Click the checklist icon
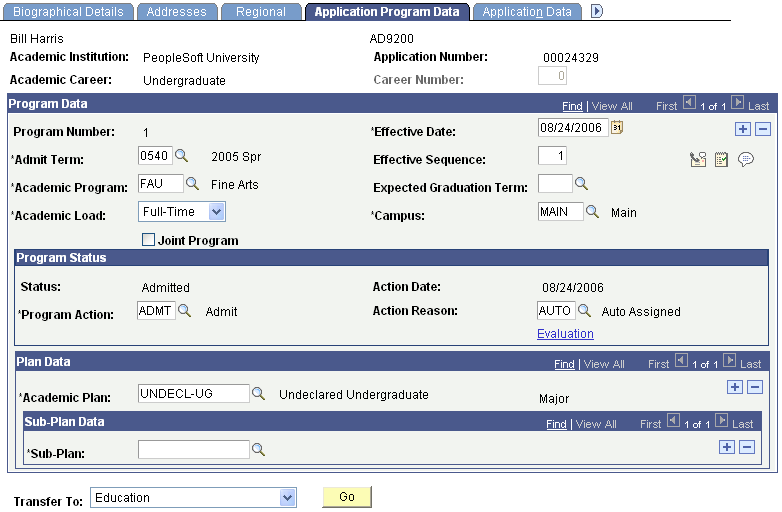 [x=721, y=160]
